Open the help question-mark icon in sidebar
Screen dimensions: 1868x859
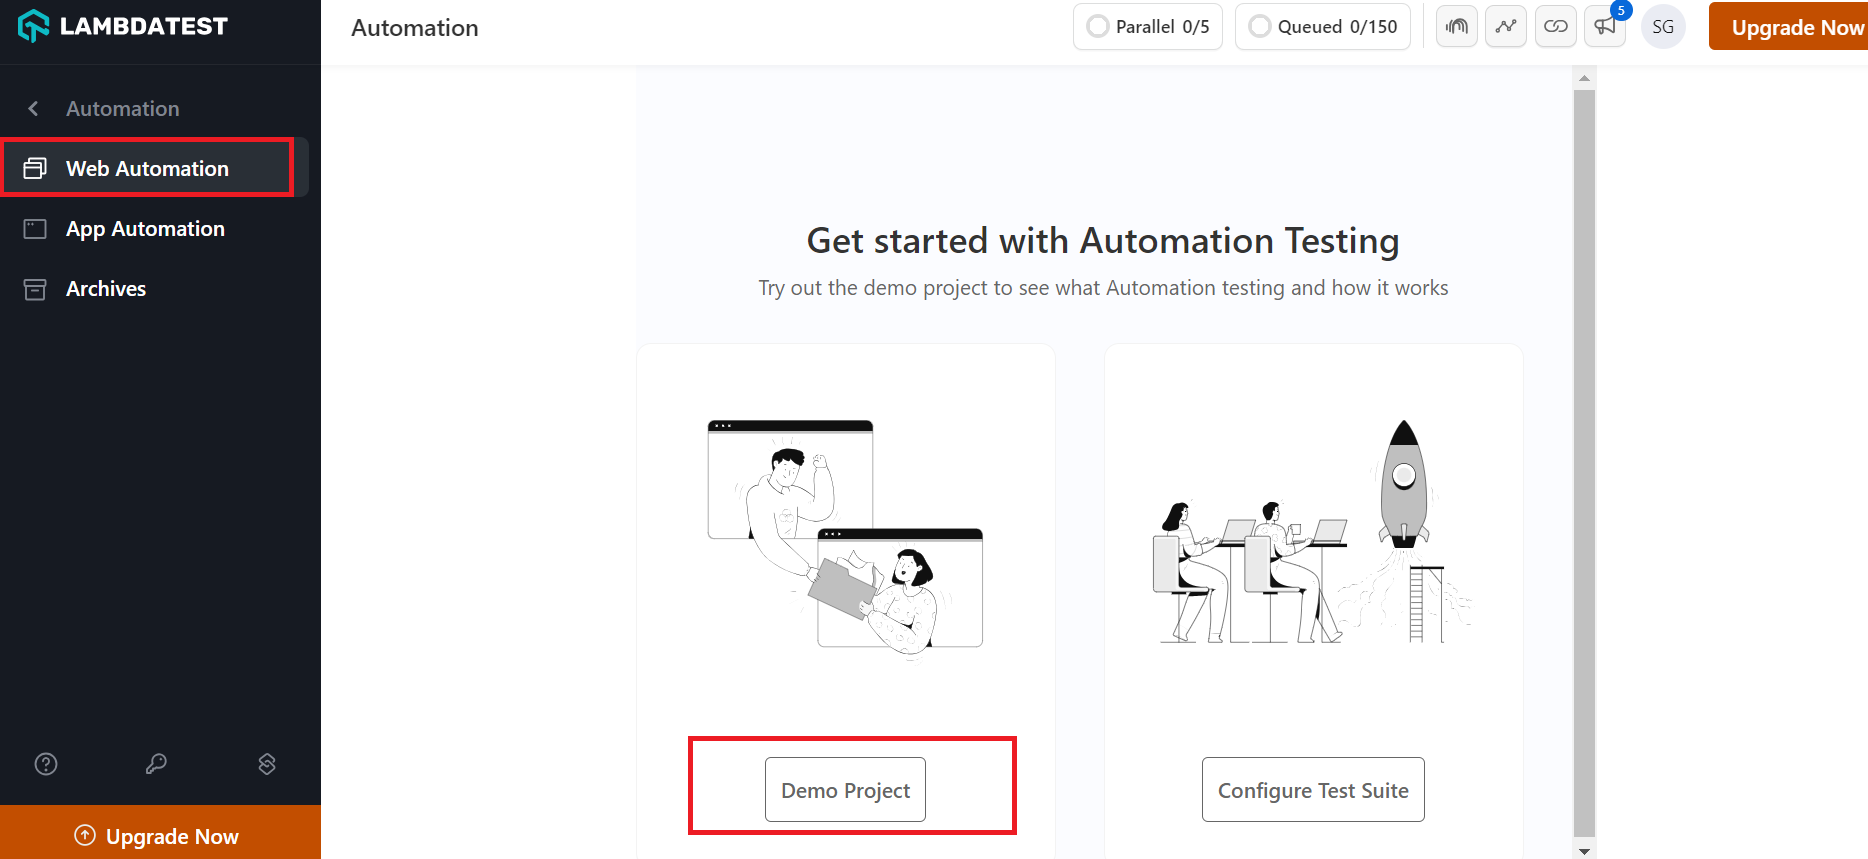(x=46, y=764)
